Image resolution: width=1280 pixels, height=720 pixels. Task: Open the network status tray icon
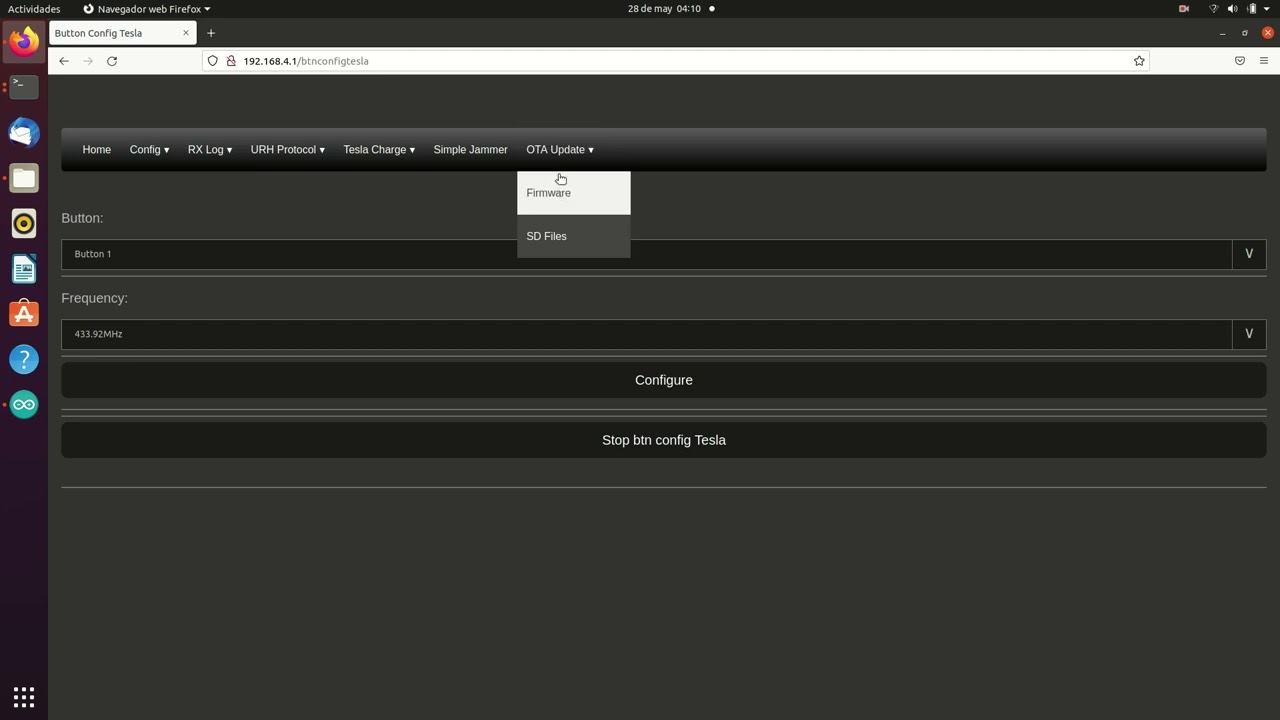tap(1214, 9)
